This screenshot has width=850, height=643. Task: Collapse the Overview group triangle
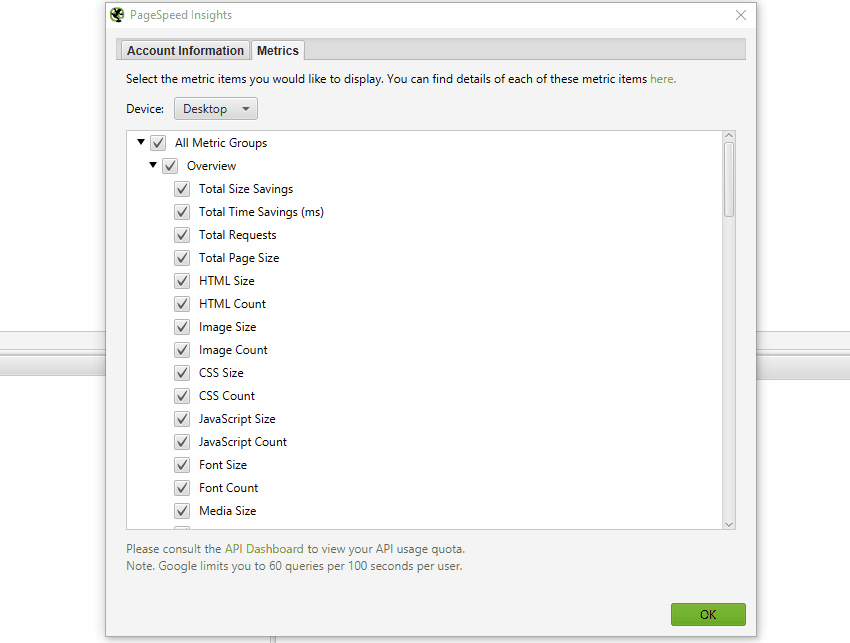153,165
